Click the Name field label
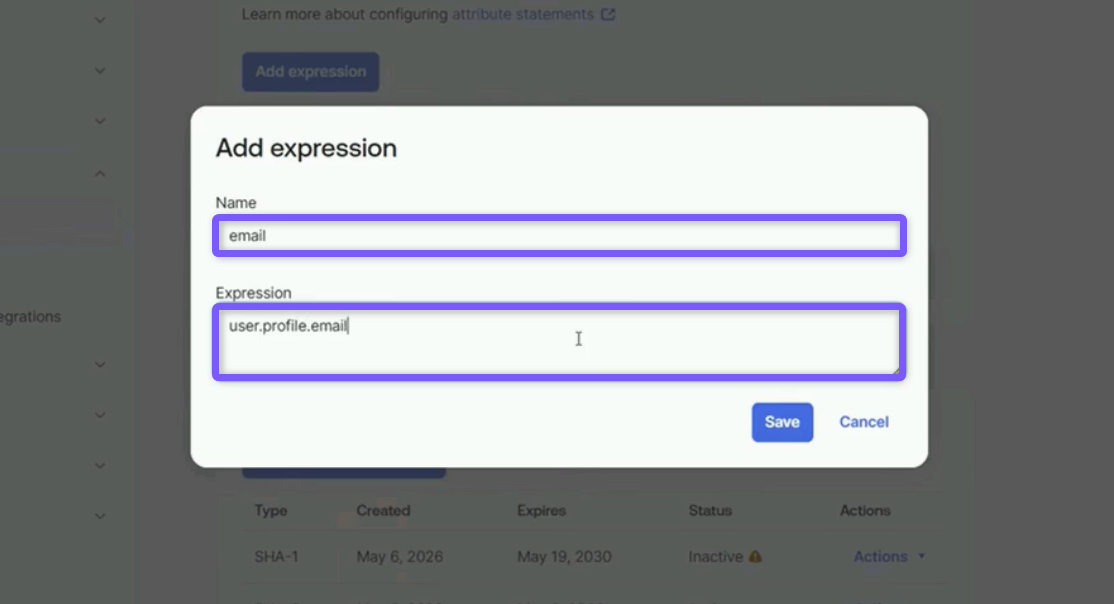 click(x=236, y=203)
